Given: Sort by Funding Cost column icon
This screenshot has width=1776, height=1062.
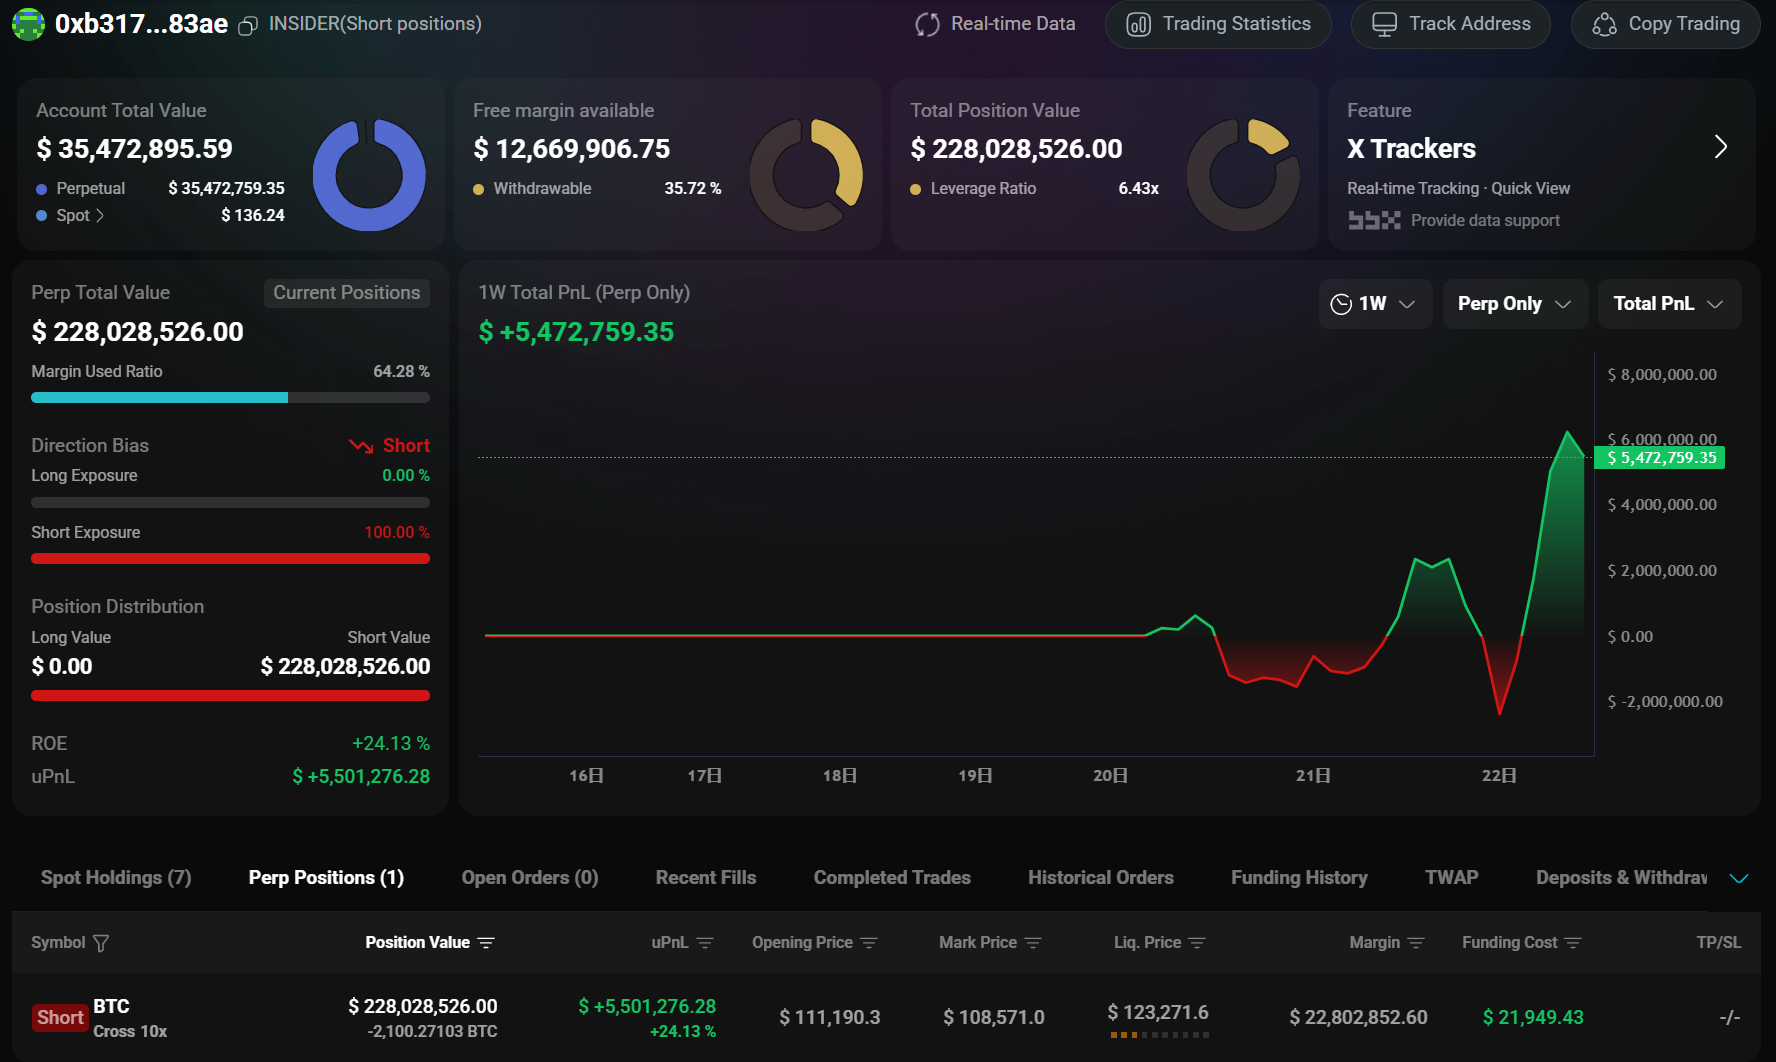Looking at the screenshot, I should (1573, 943).
